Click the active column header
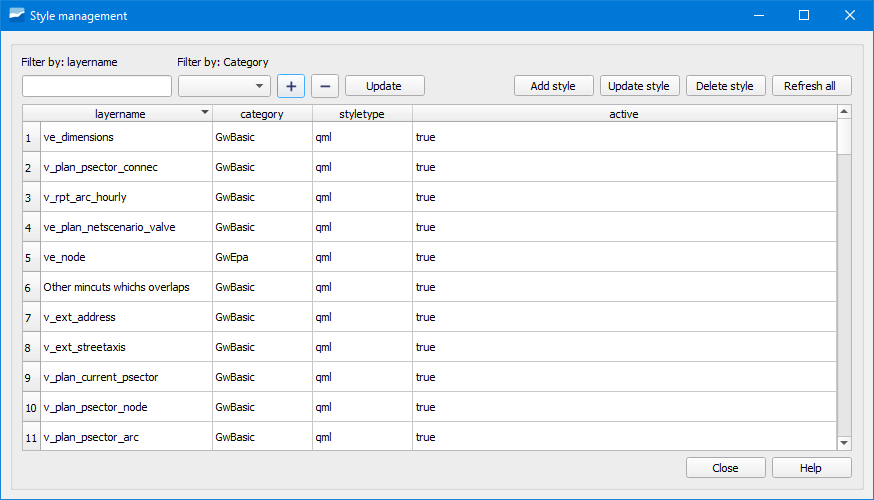Screen dimensions: 874x500 tap(624, 114)
